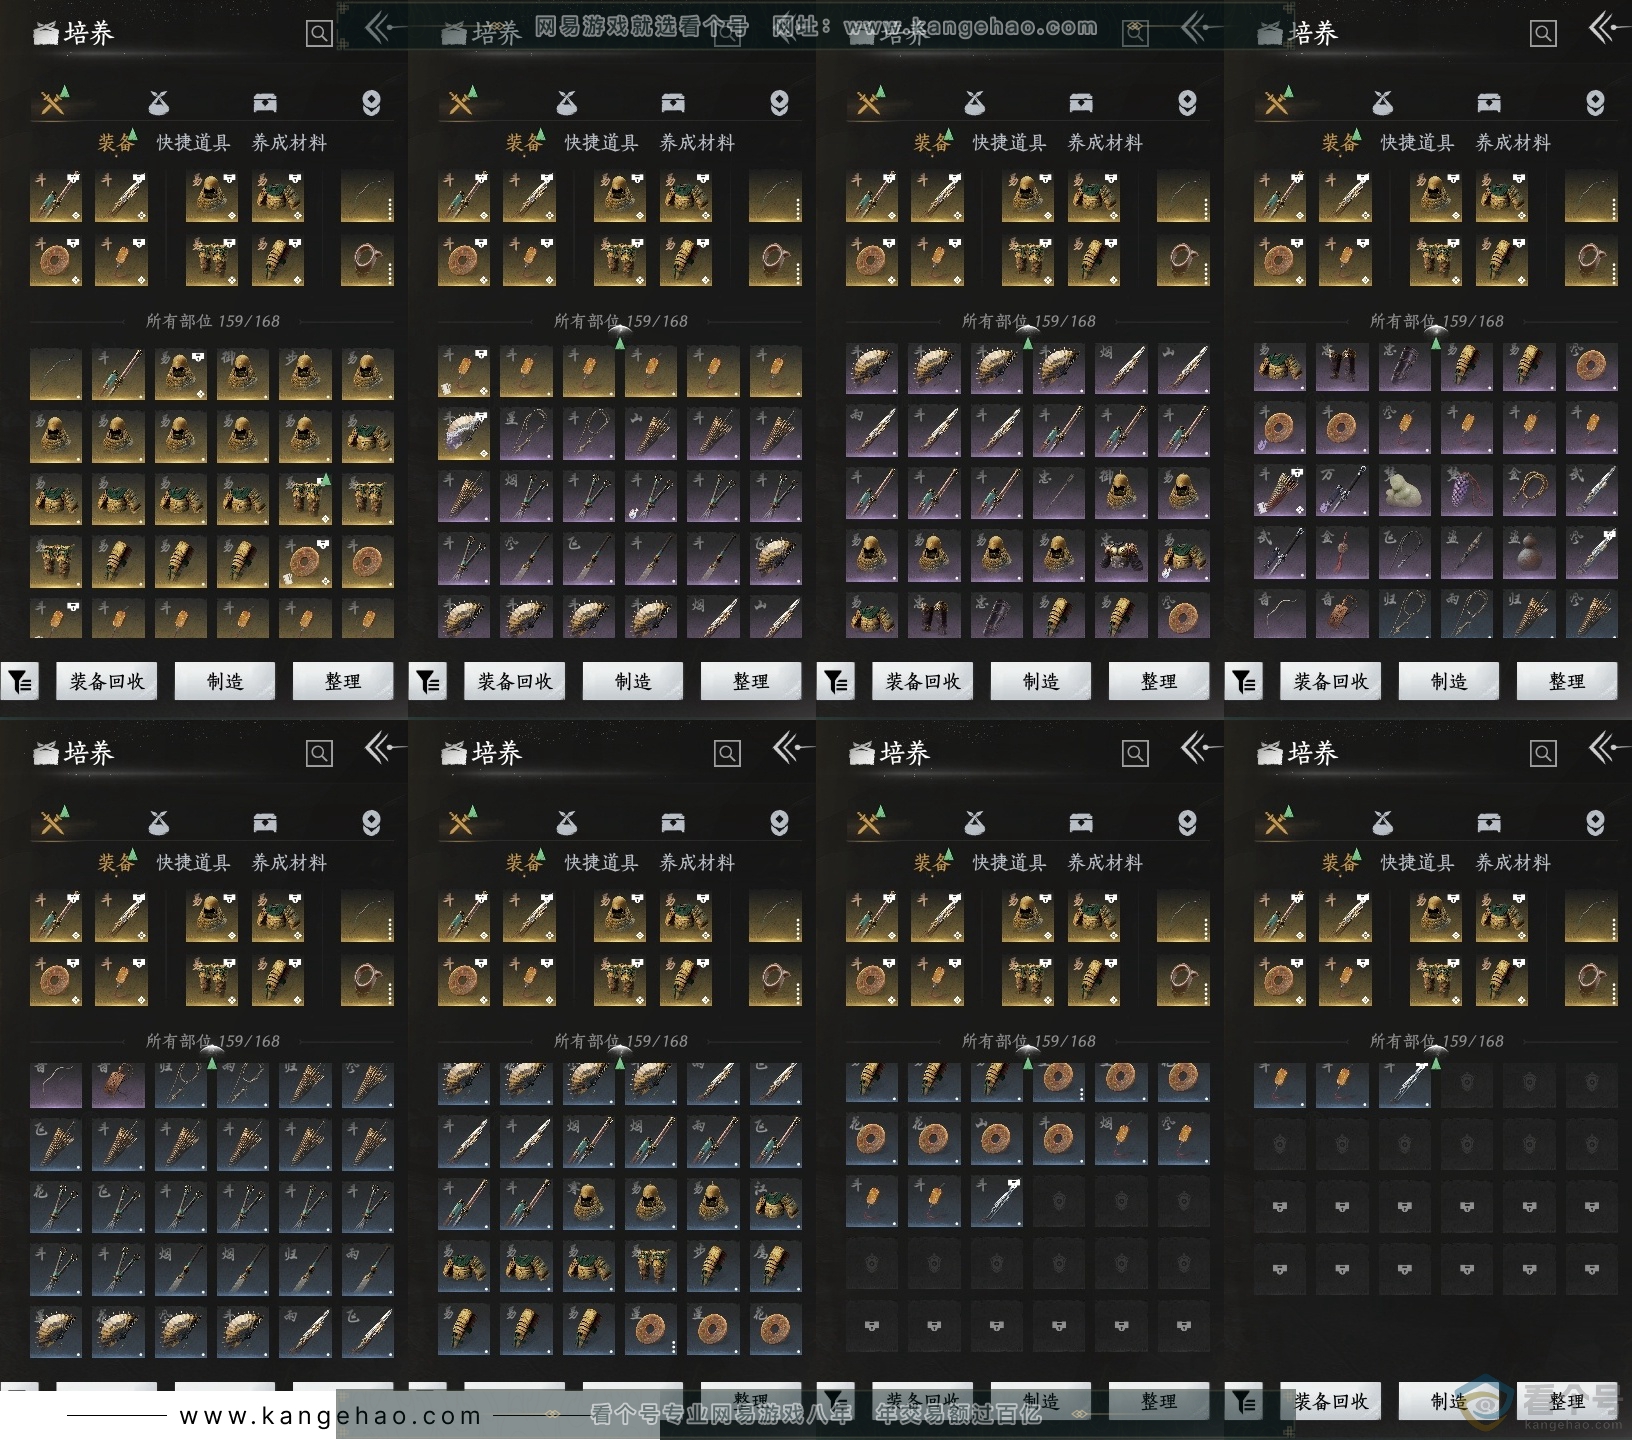
Task: Open filter icon beside 装备回收 in top-left panel
Action: [x=20, y=682]
